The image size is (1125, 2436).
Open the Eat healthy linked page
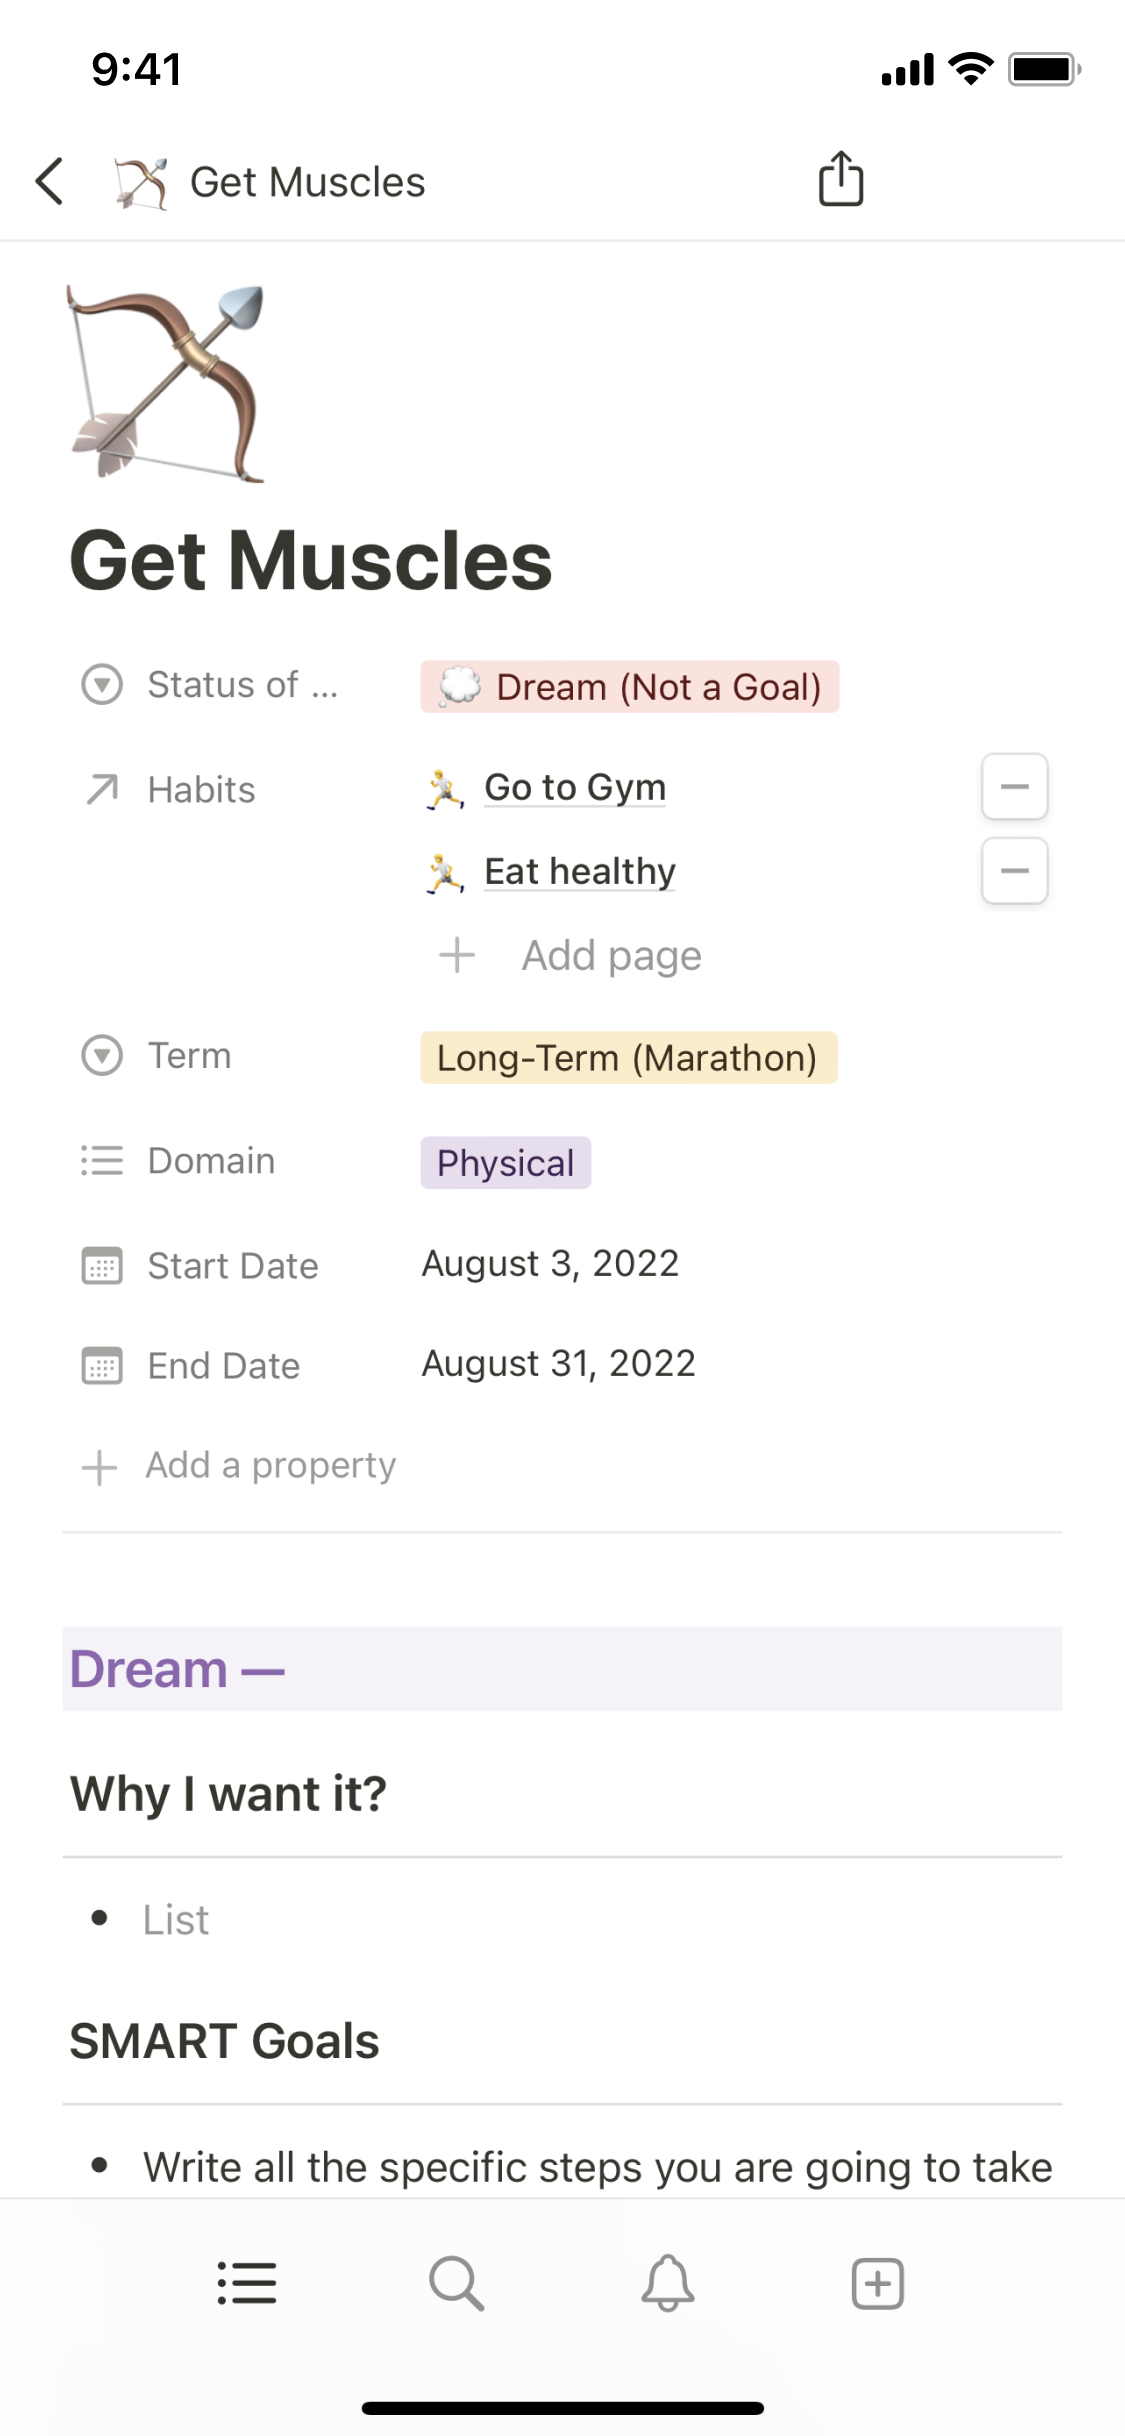point(580,871)
